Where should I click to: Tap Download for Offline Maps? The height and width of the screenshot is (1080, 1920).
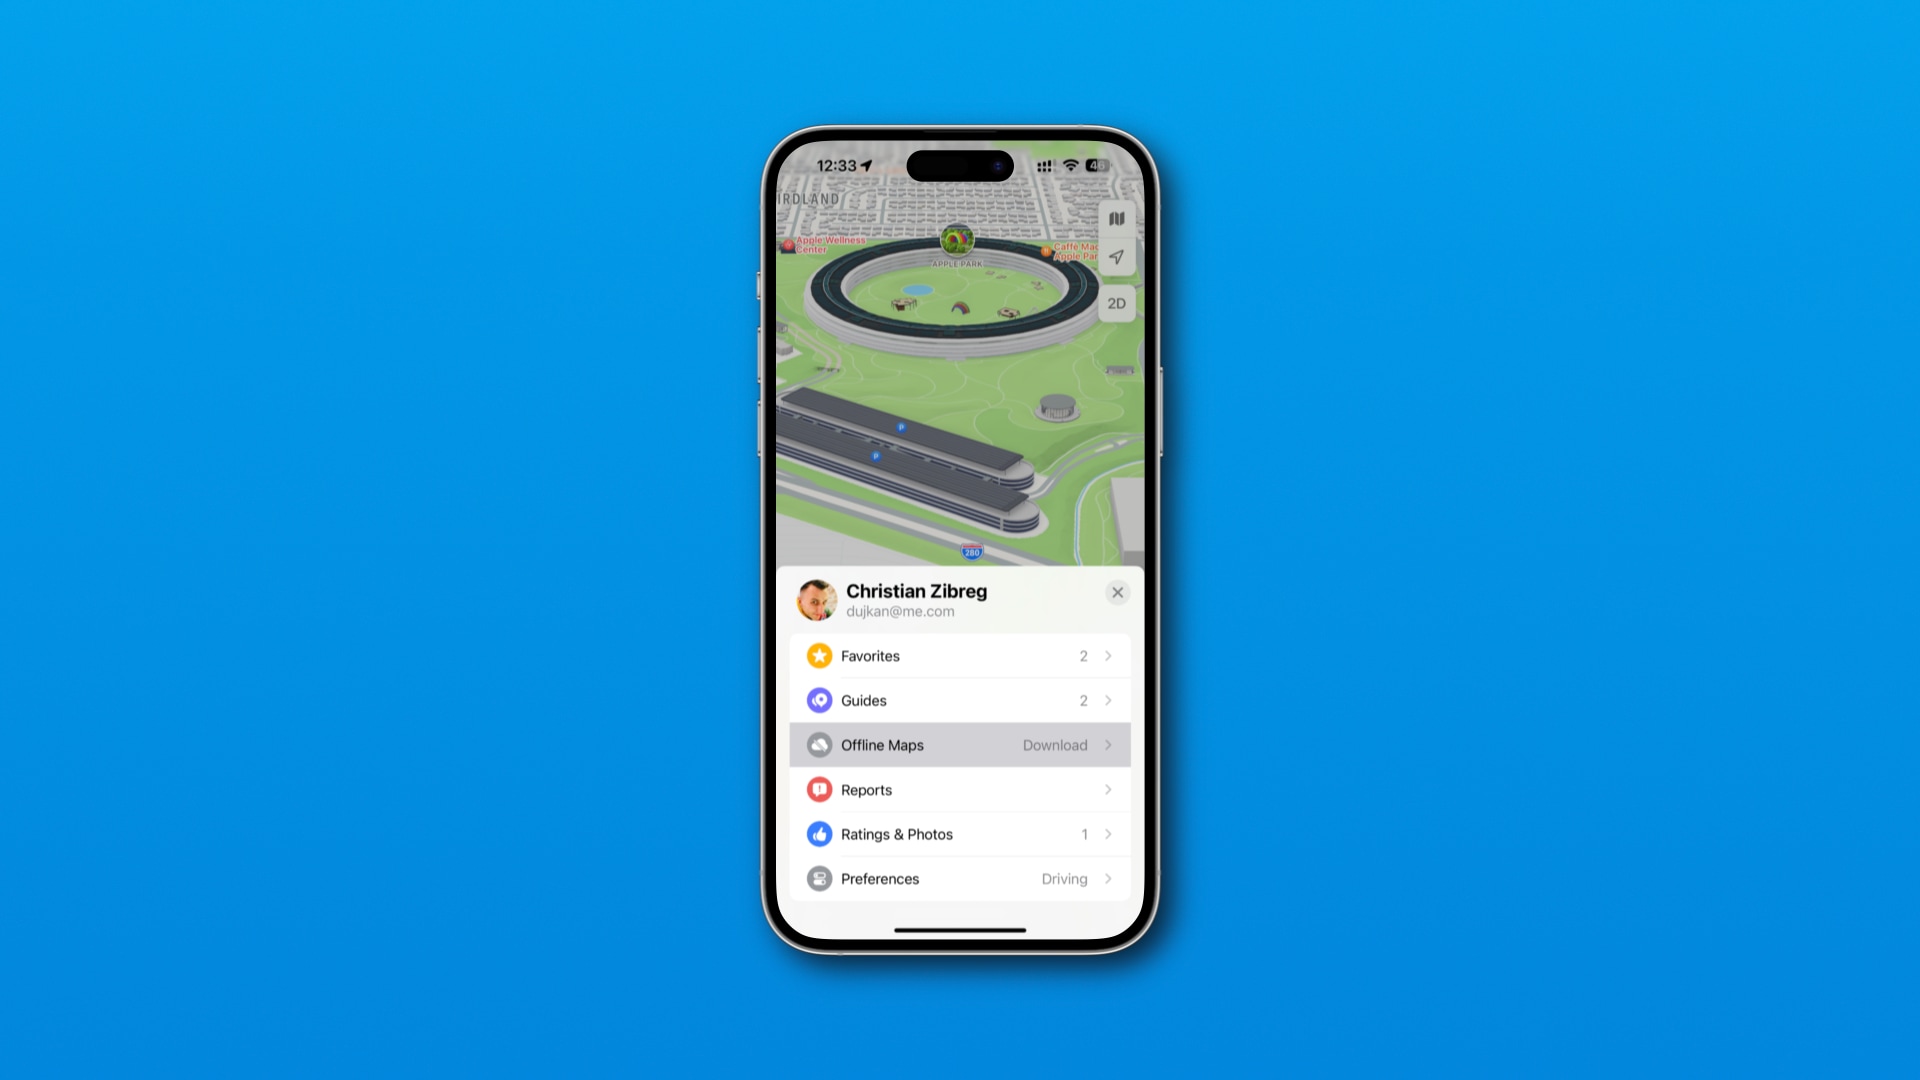click(x=1054, y=744)
